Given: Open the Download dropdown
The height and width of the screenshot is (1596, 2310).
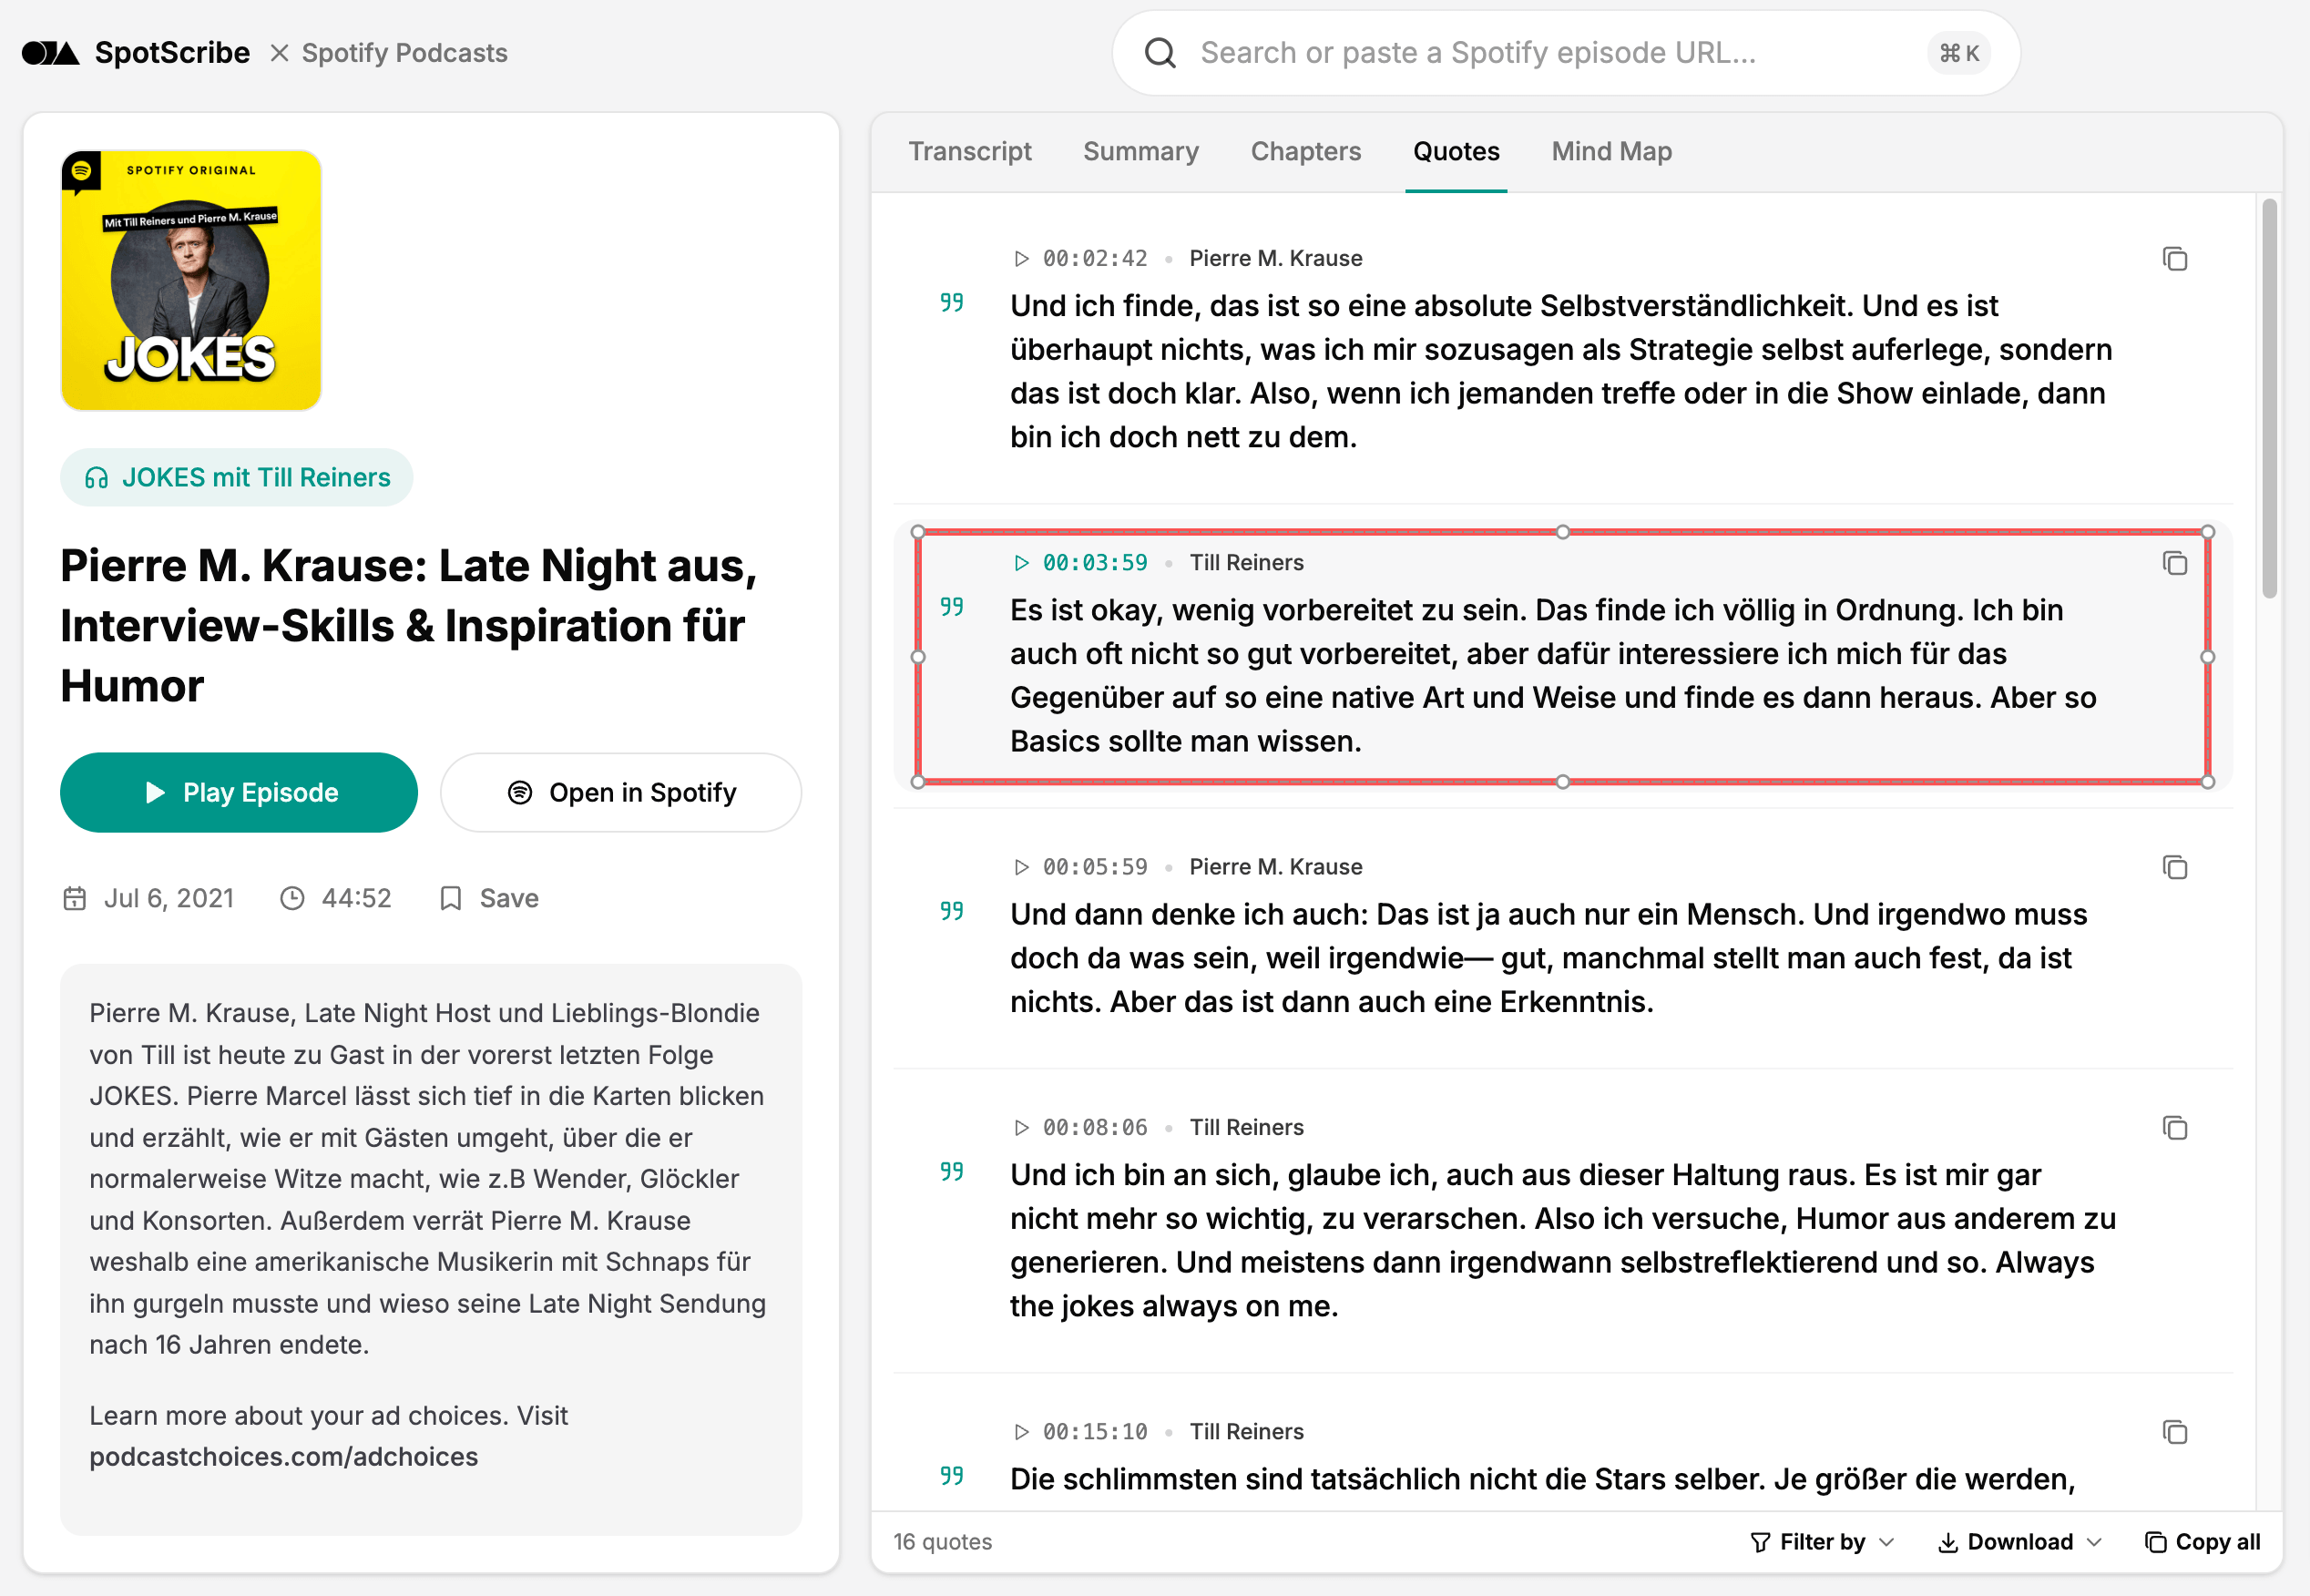Looking at the screenshot, I should tap(2019, 1542).
